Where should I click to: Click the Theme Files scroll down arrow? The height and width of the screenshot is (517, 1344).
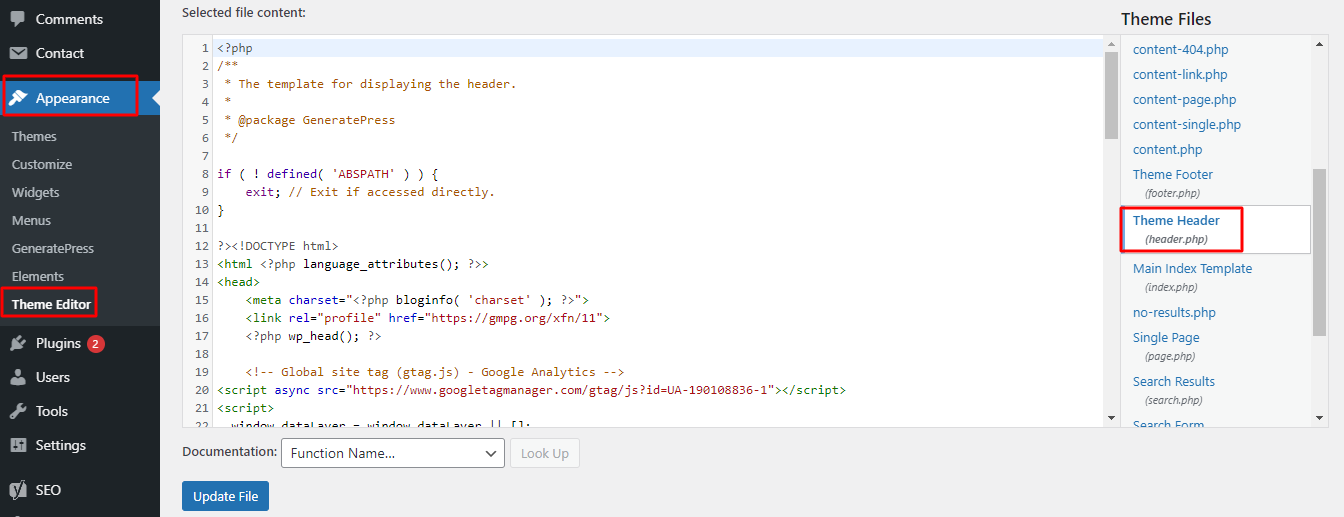point(1319,417)
